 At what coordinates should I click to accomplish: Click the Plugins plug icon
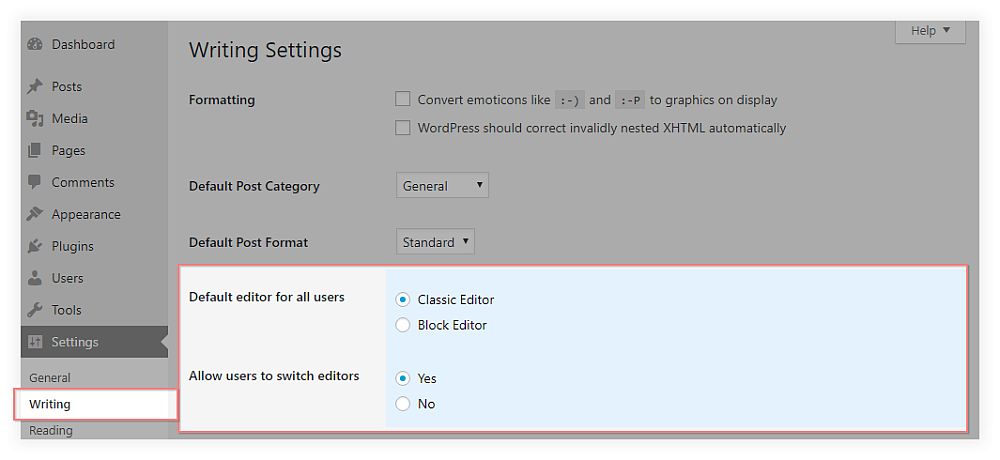(34, 246)
